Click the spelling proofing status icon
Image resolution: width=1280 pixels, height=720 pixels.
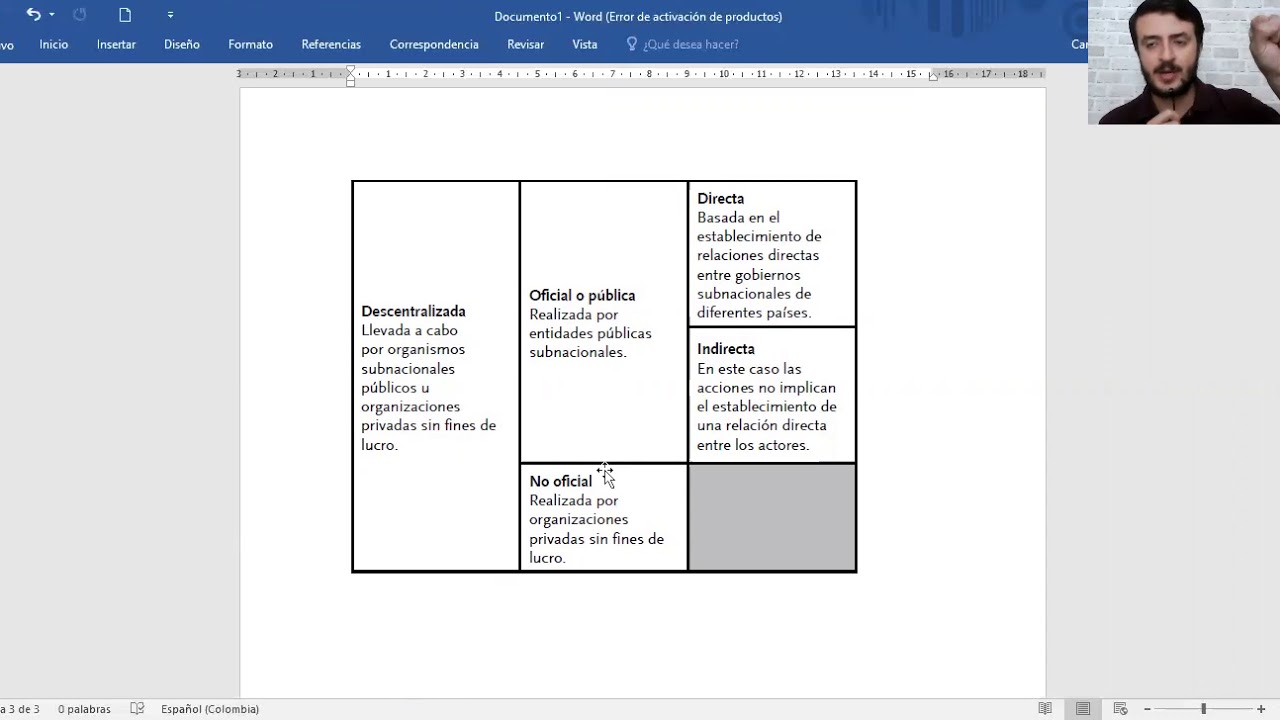coord(138,709)
